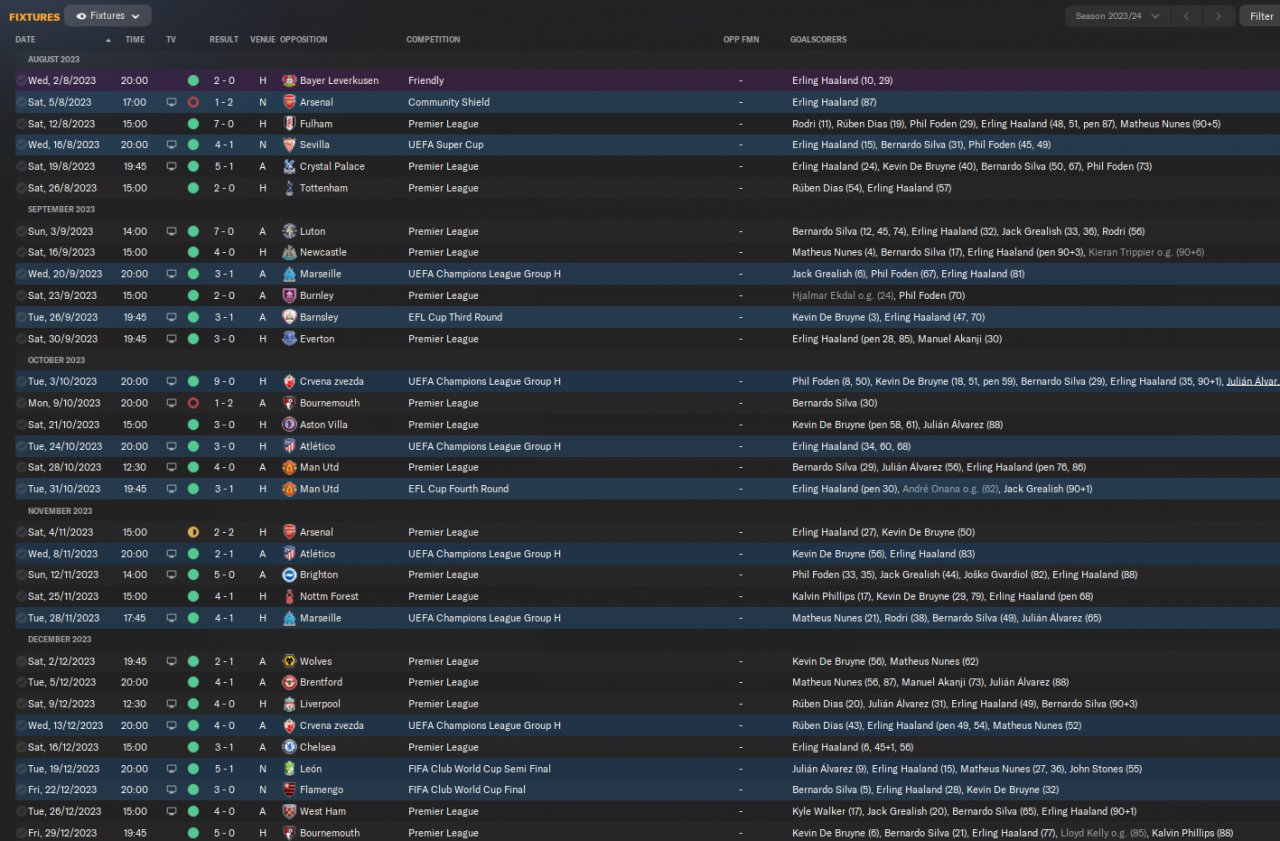Toggle the tick on the Sat 2/12/2023 row

point(21,662)
